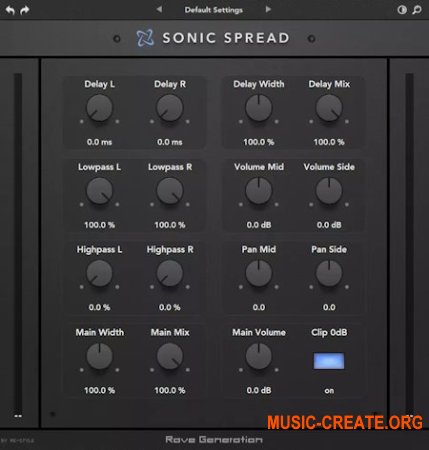429x450 pixels.
Task: Click the Delay R knob
Action: point(170,108)
